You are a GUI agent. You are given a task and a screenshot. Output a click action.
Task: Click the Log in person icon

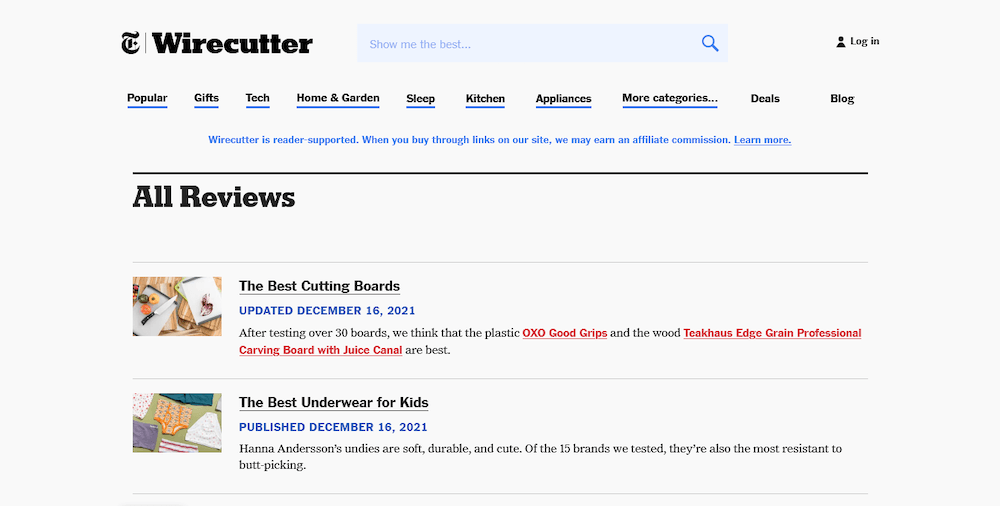tap(841, 42)
